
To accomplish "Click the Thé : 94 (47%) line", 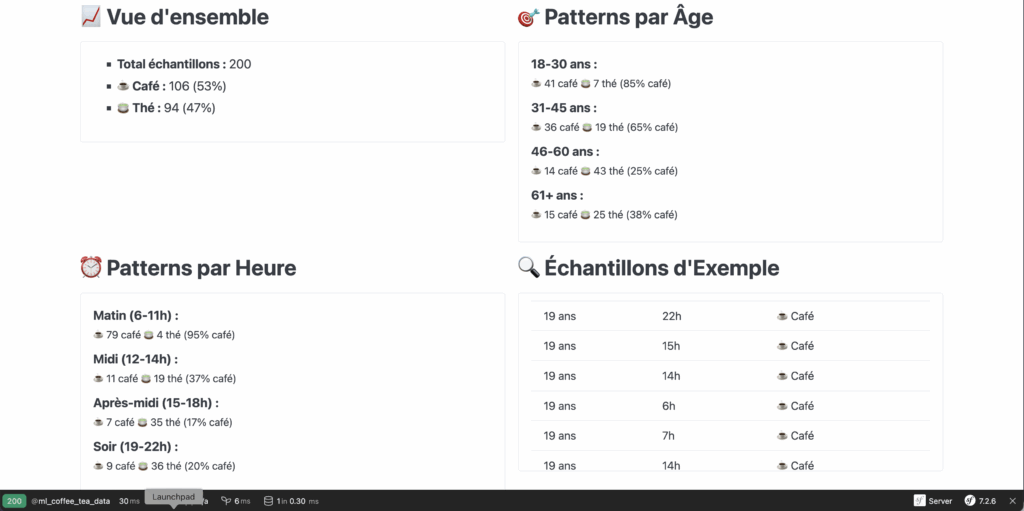I will [166, 108].
